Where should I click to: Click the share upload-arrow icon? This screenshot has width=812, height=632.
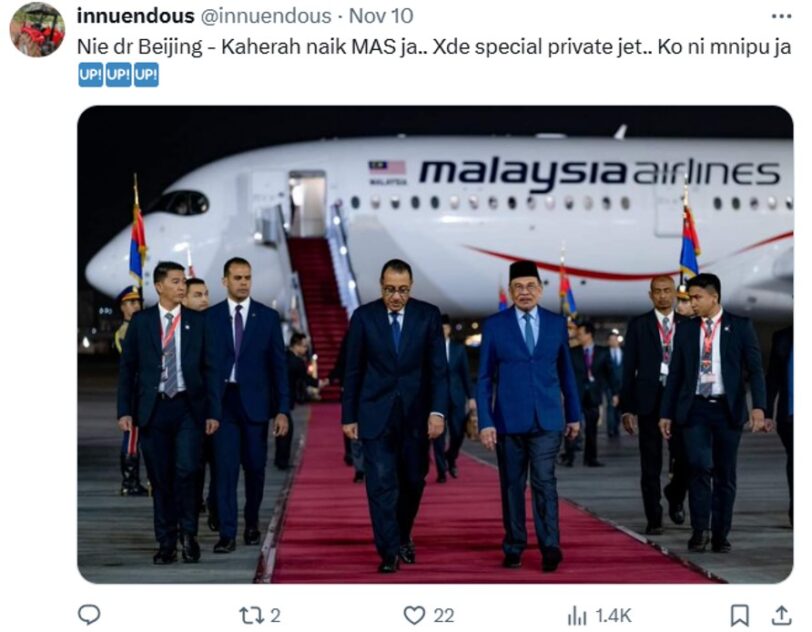(781, 615)
